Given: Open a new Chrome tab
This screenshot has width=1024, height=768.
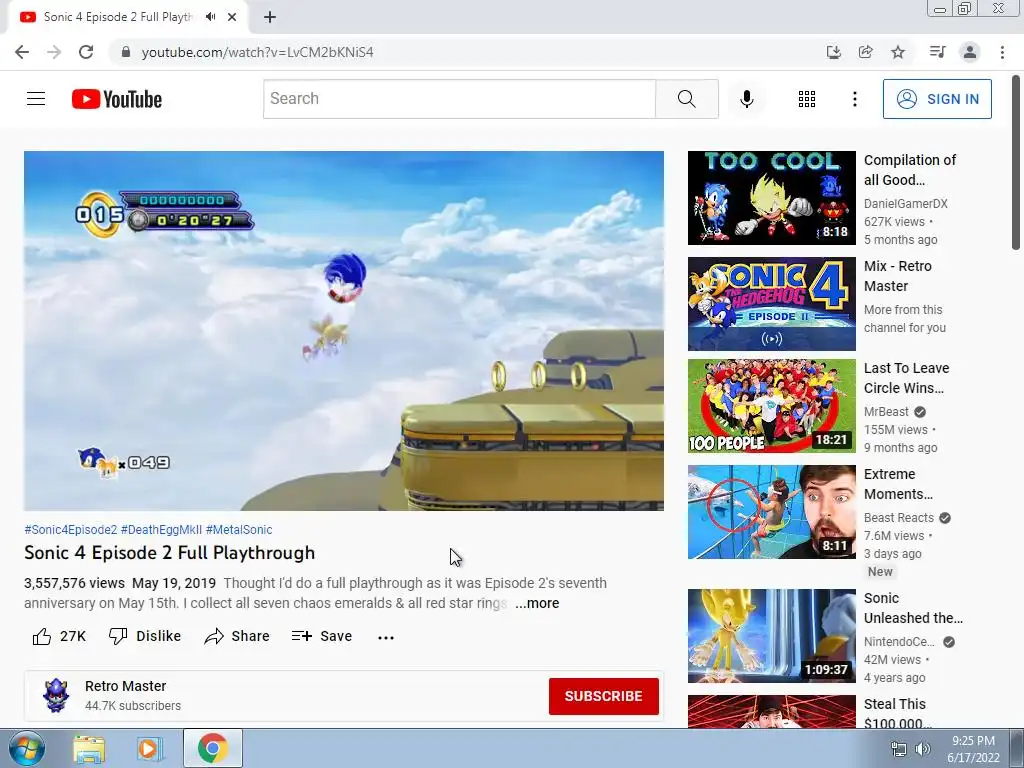Looking at the screenshot, I should point(270,17).
